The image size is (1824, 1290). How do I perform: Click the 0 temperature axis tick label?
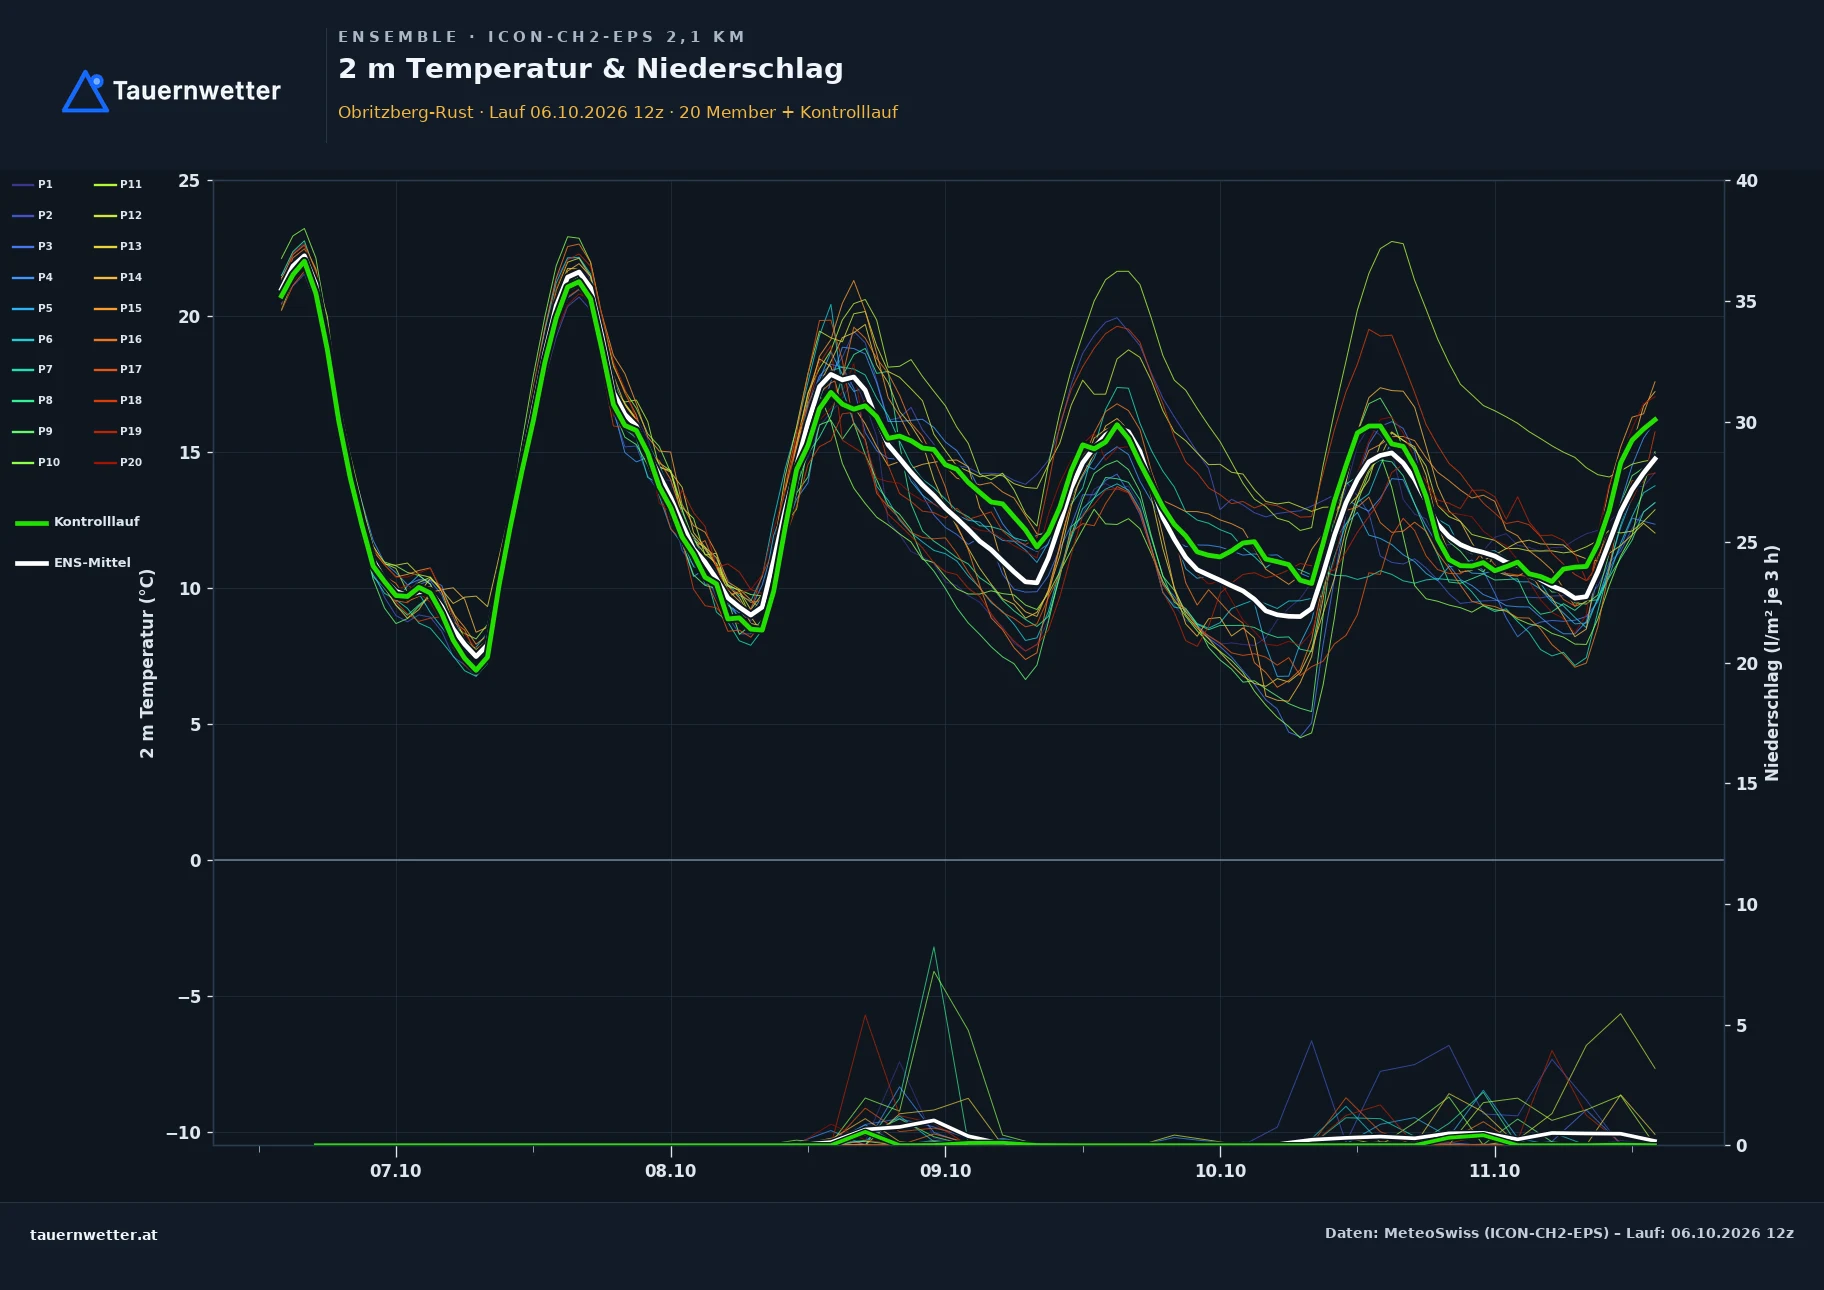tap(195, 861)
